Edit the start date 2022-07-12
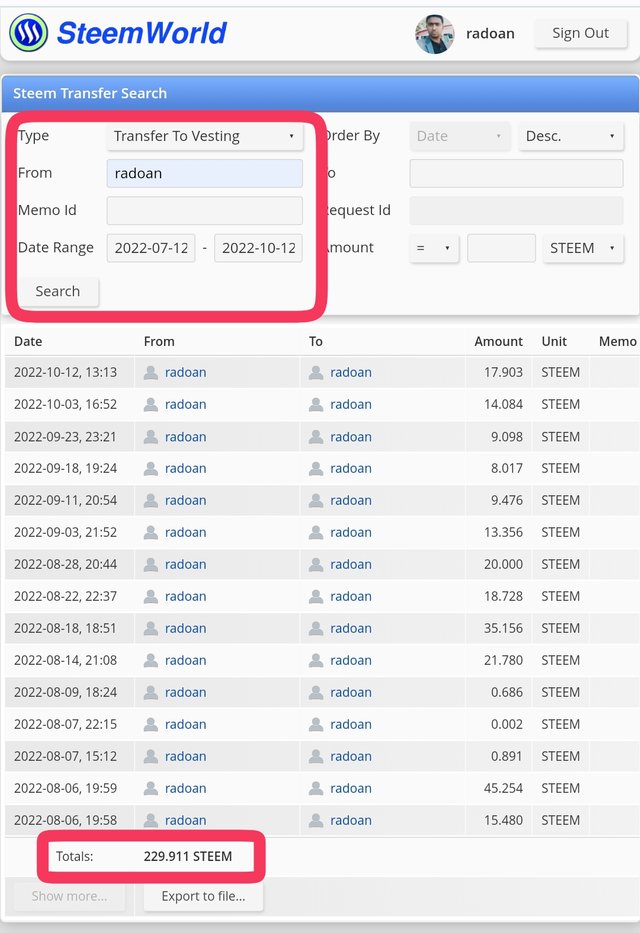The width and height of the screenshot is (640, 933). tap(151, 248)
